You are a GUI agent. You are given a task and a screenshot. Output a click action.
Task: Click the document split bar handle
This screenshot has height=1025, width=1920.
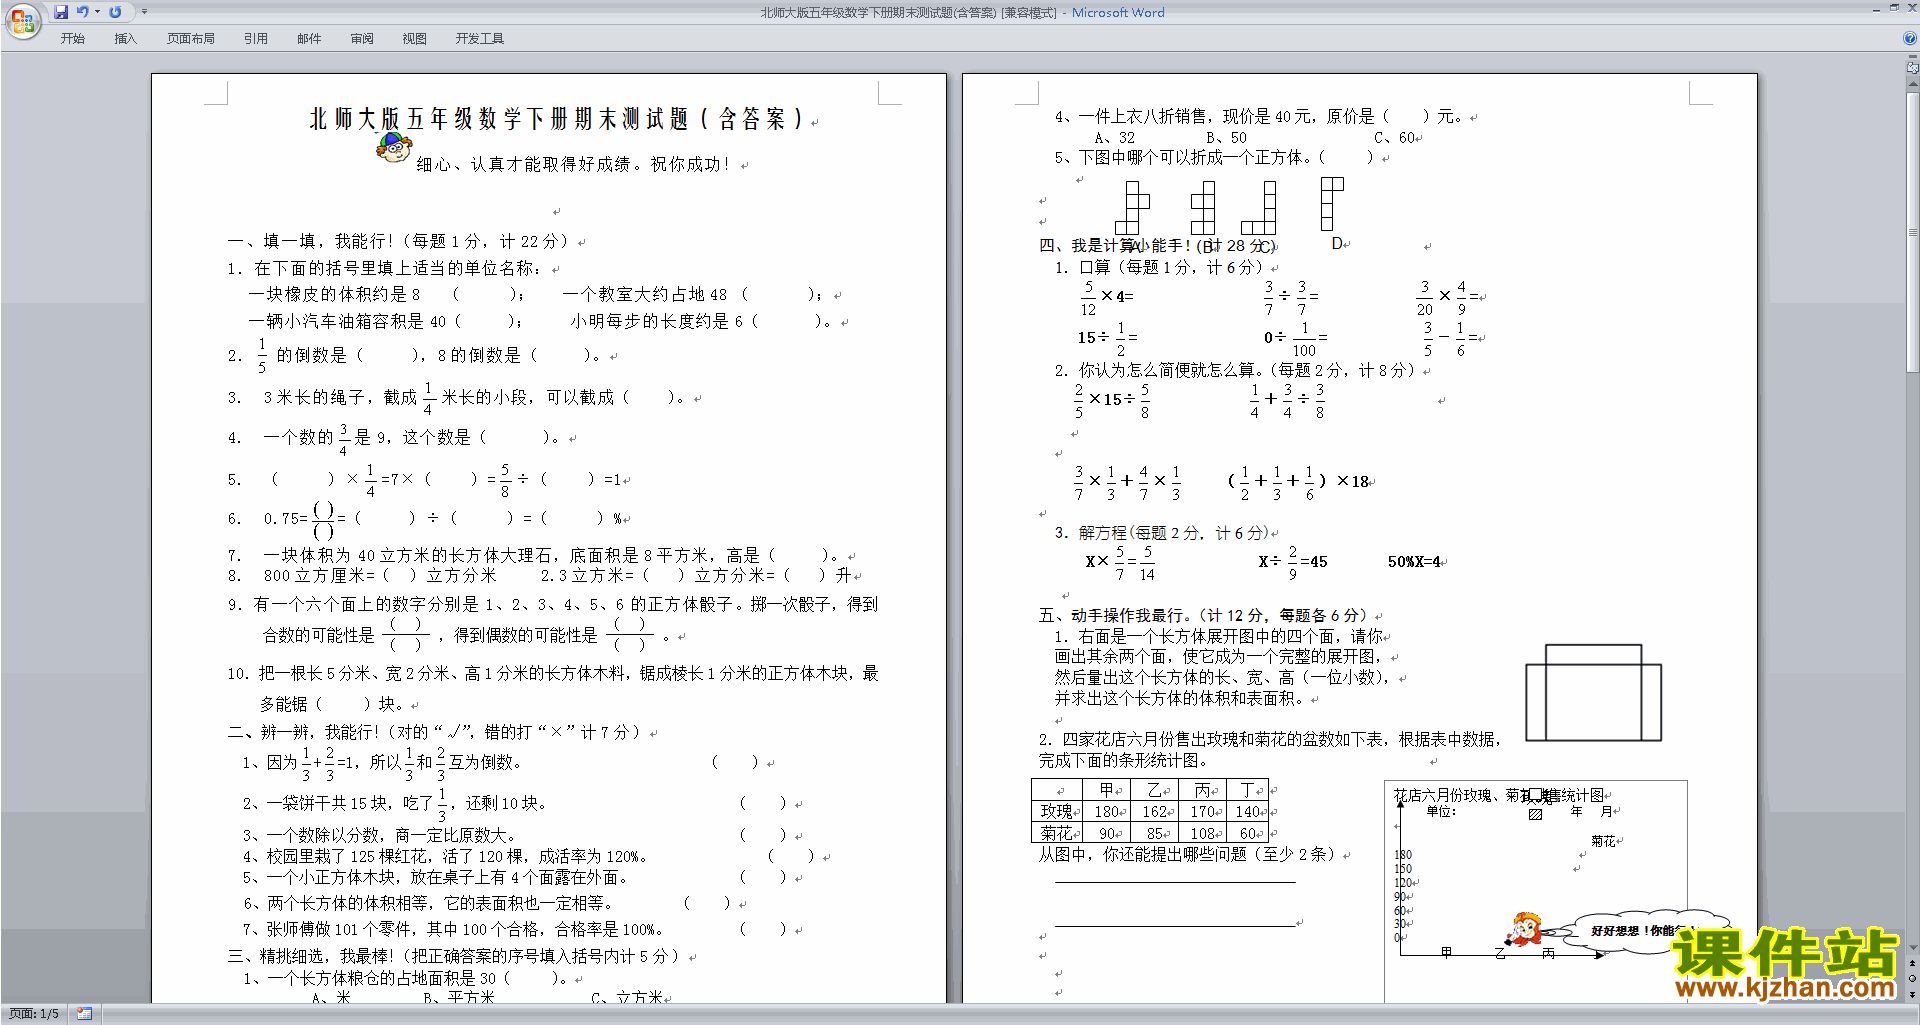pos(1913,56)
